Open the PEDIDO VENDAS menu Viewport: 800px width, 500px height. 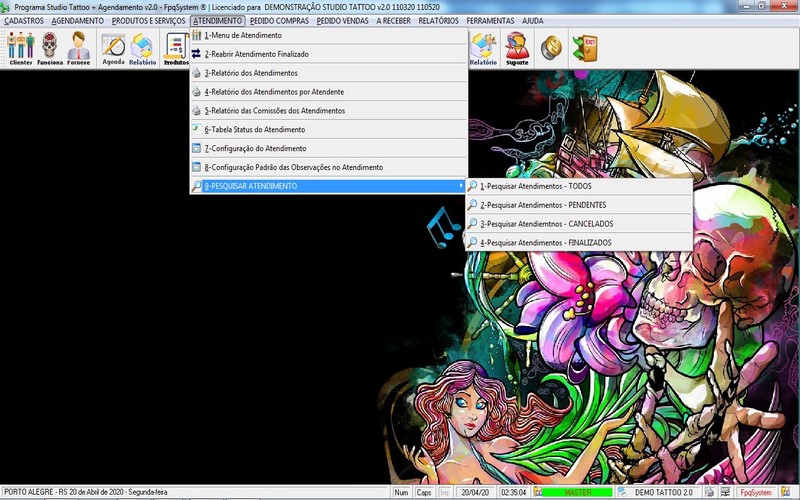tap(342, 21)
